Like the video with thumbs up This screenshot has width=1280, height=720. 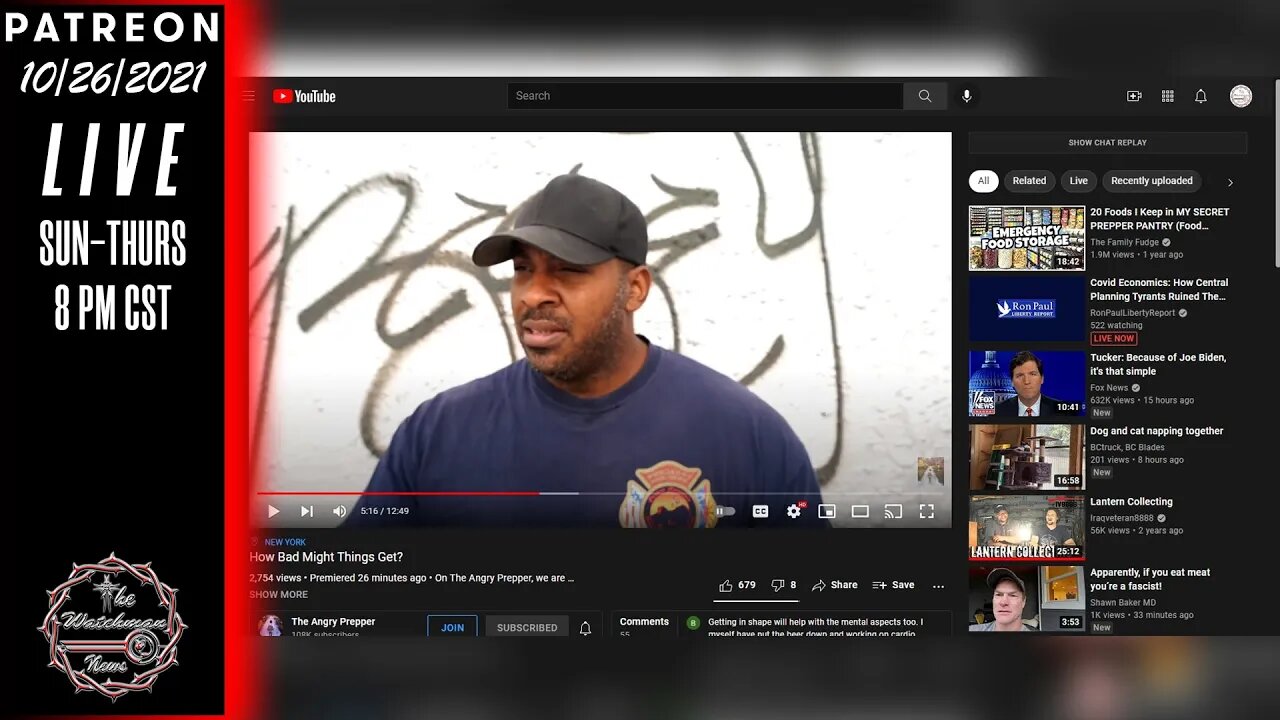[x=737, y=585]
